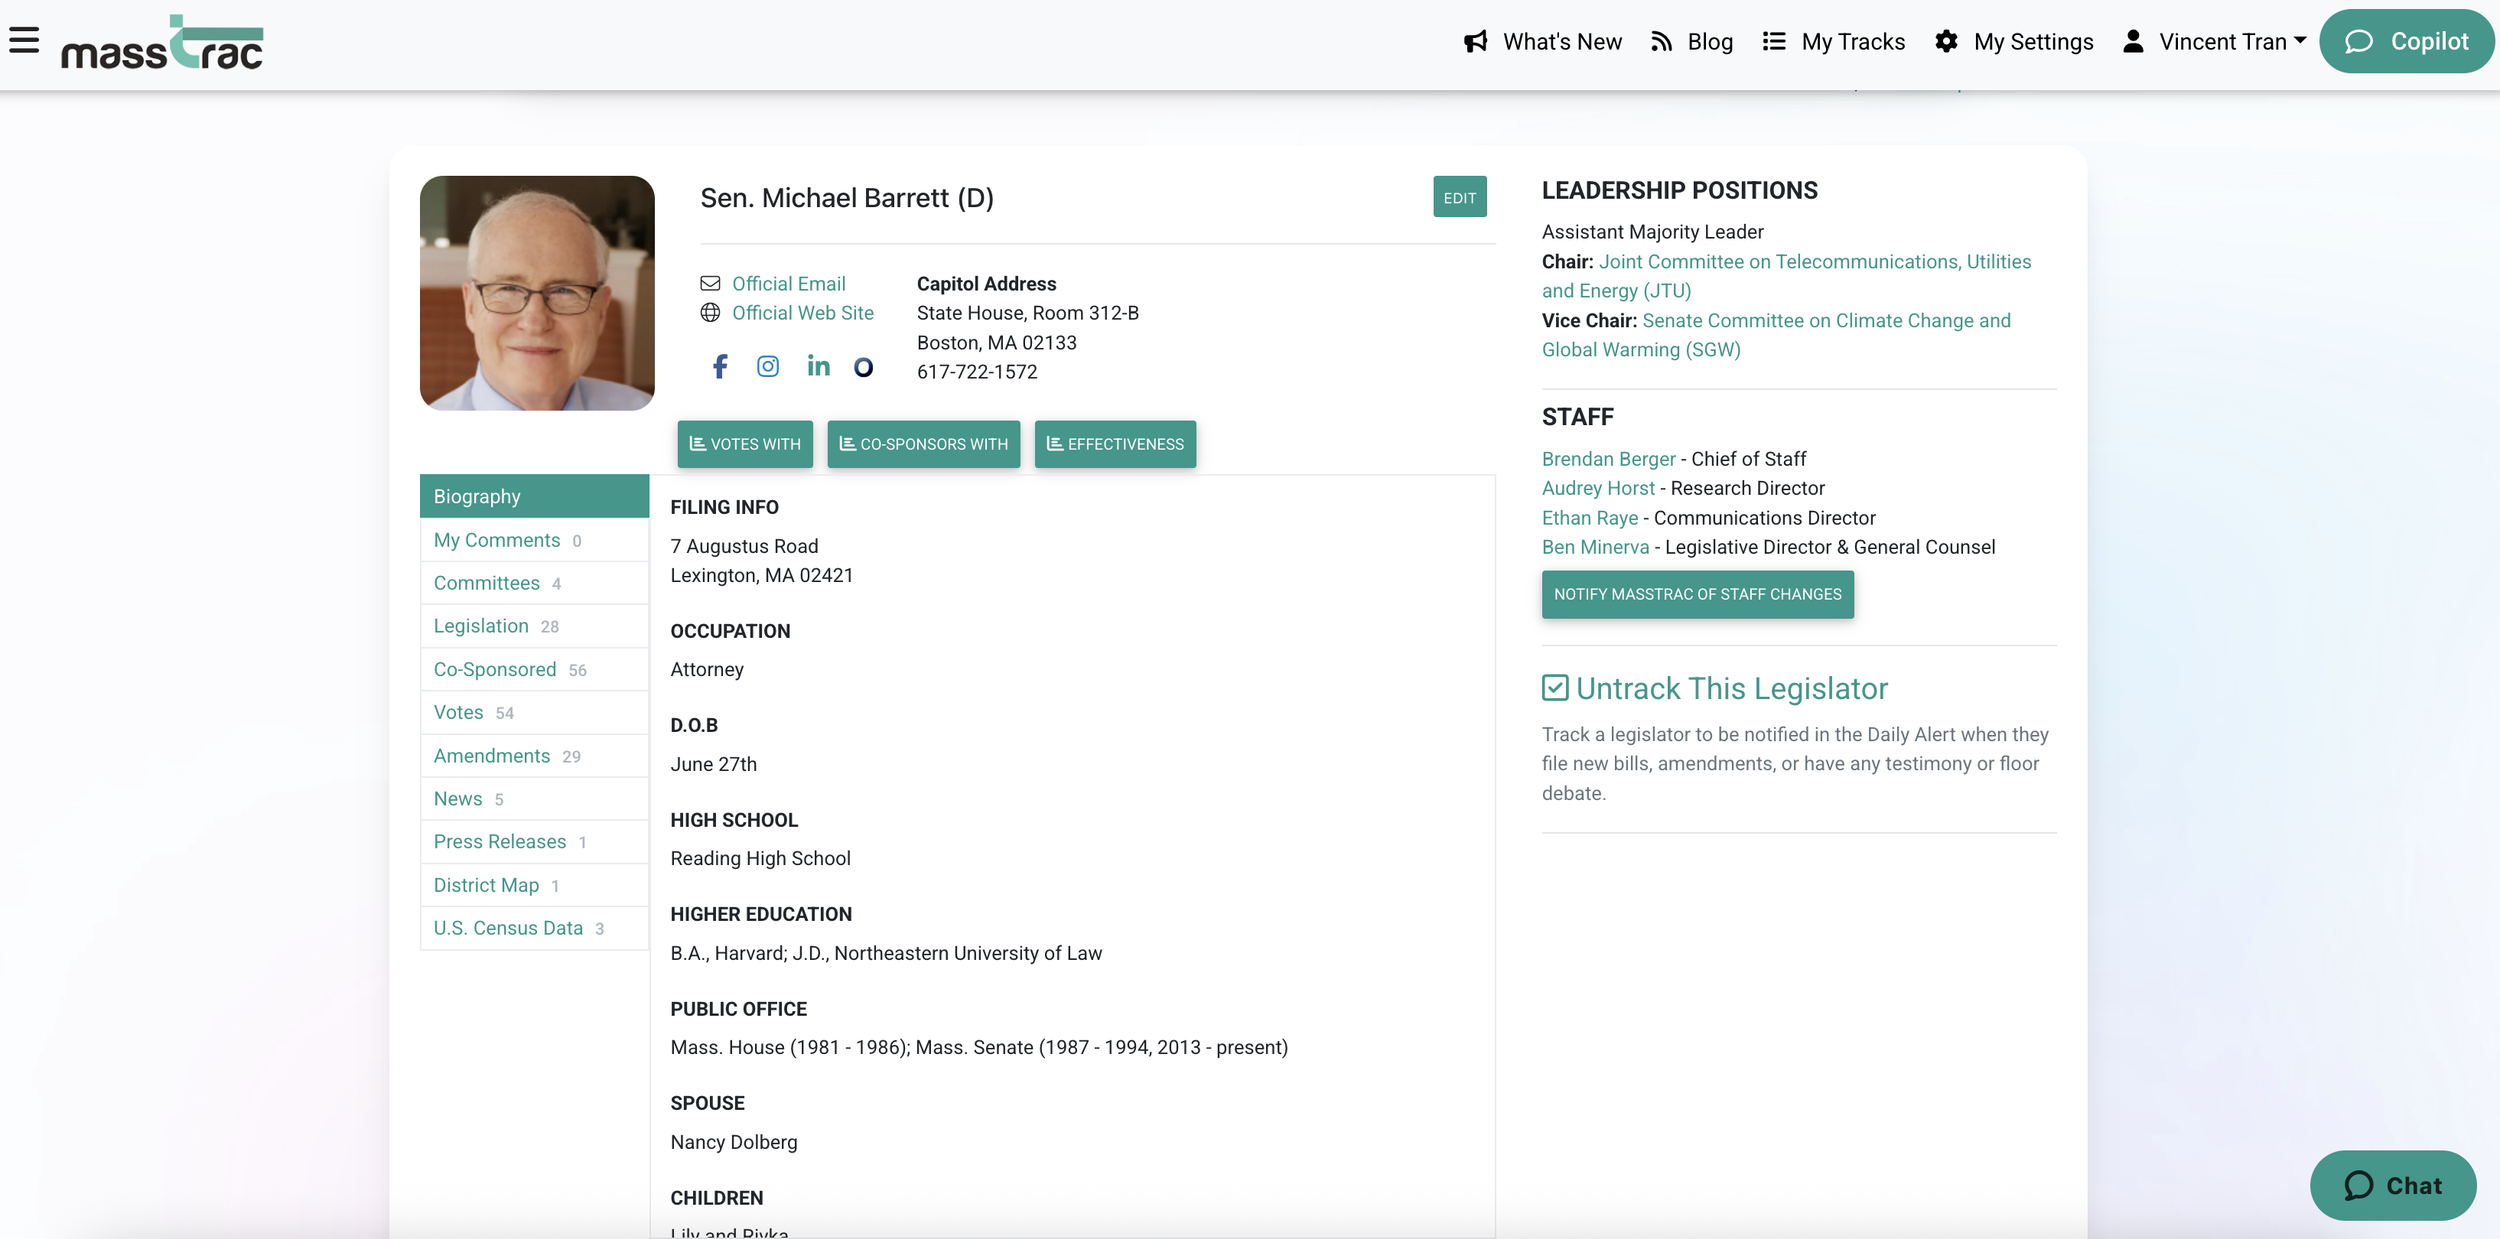
Task: Open the senator's Instagram icon
Action: tap(767, 366)
